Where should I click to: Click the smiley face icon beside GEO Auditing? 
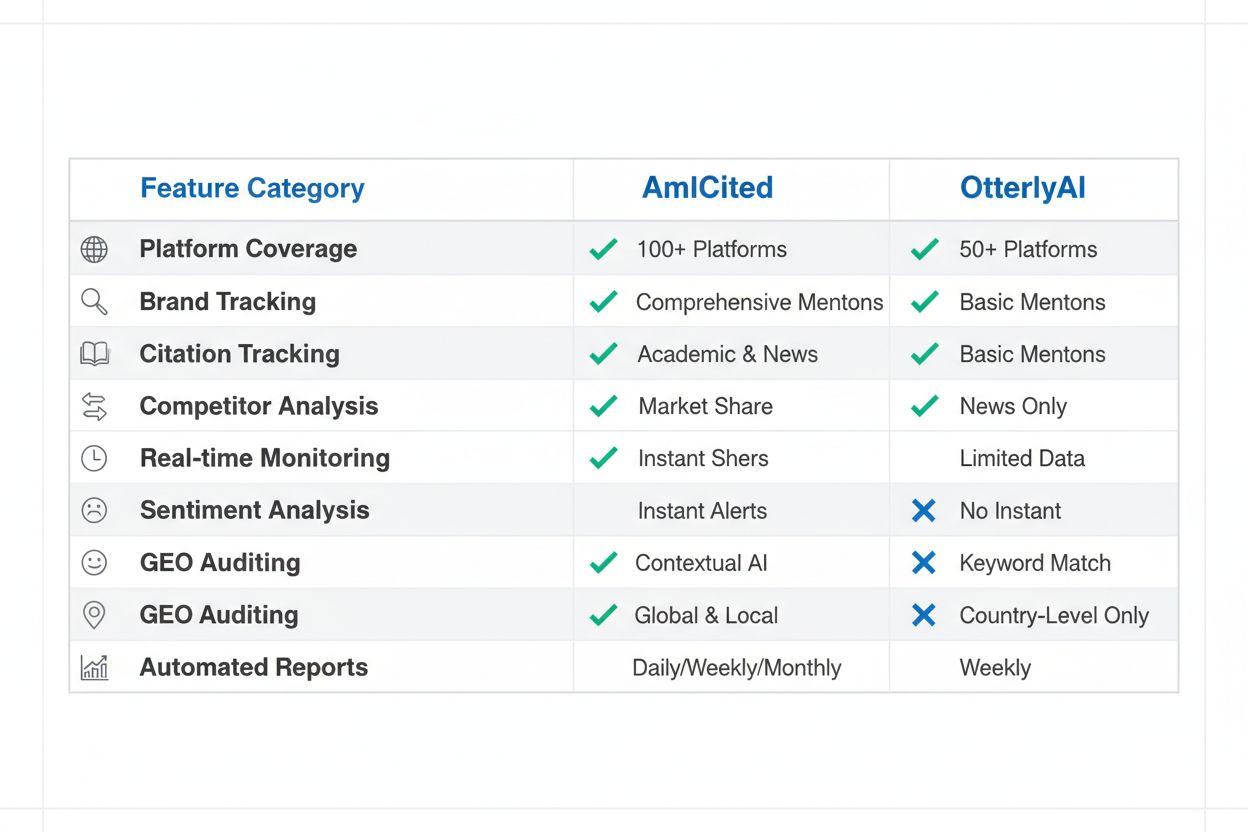click(94, 562)
